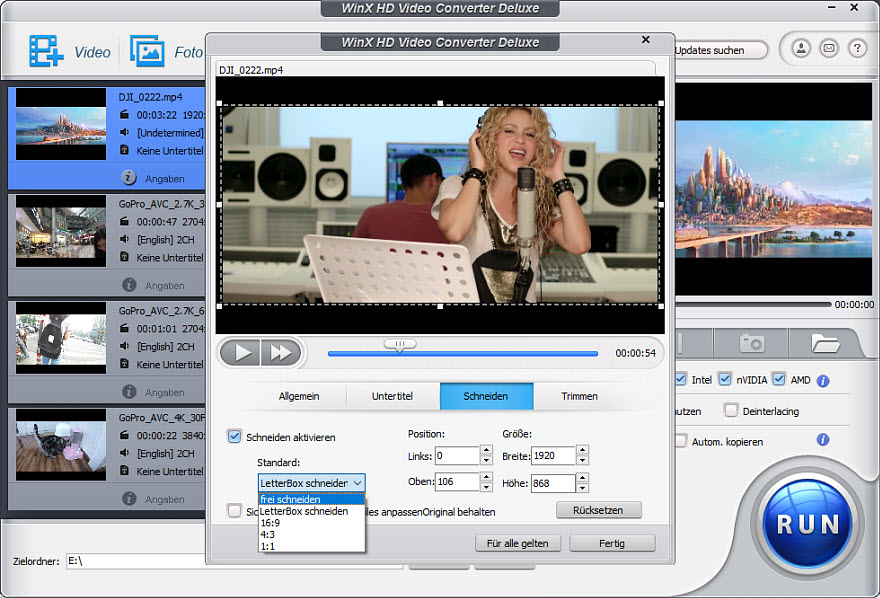Enable Autom. kopieren checkbox
Screen dimensions: 880x598
680,440
